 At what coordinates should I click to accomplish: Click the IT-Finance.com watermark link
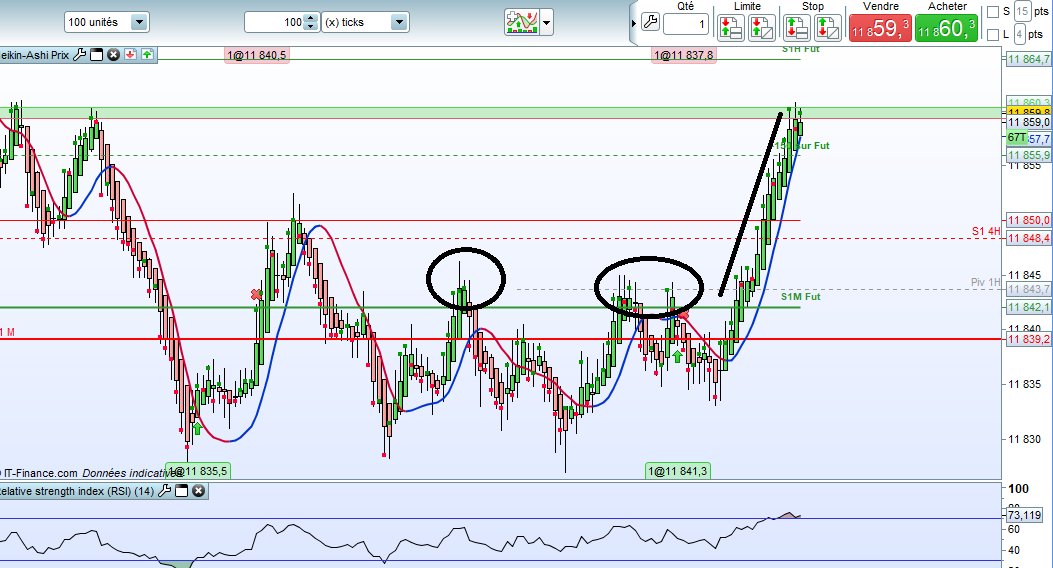coord(40,473)
